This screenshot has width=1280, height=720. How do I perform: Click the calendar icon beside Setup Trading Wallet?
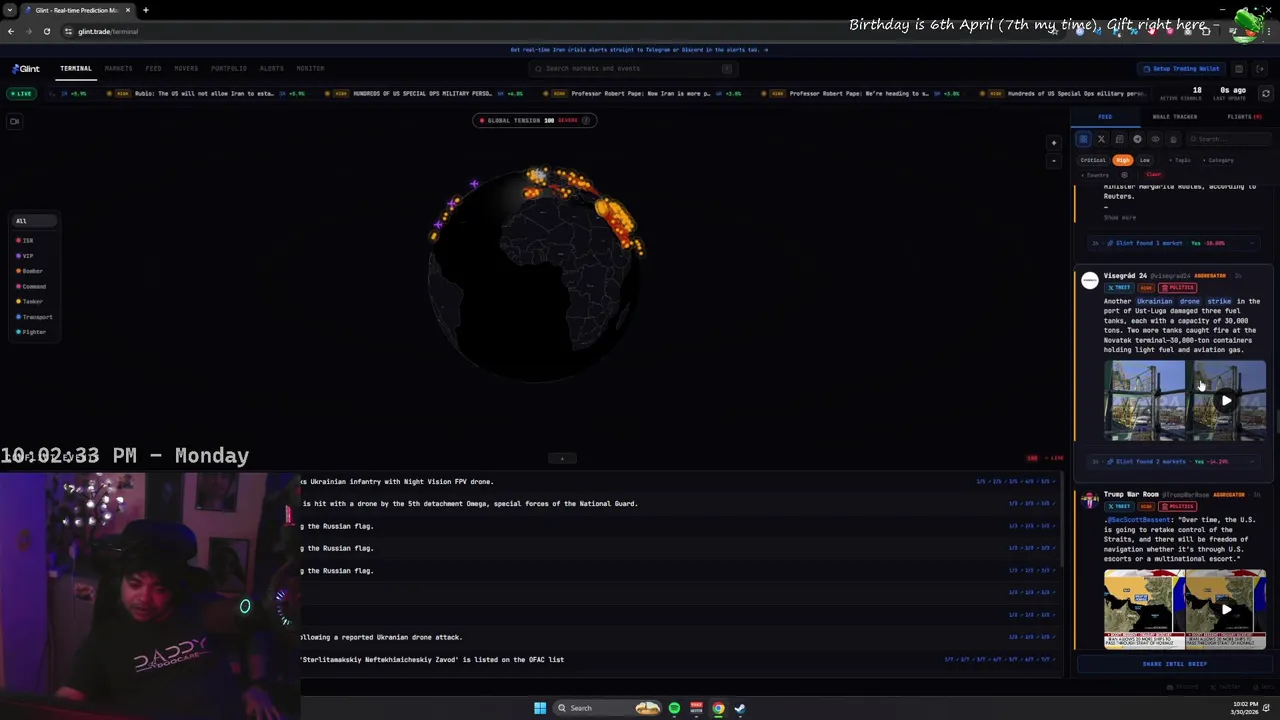(1238, 69)
